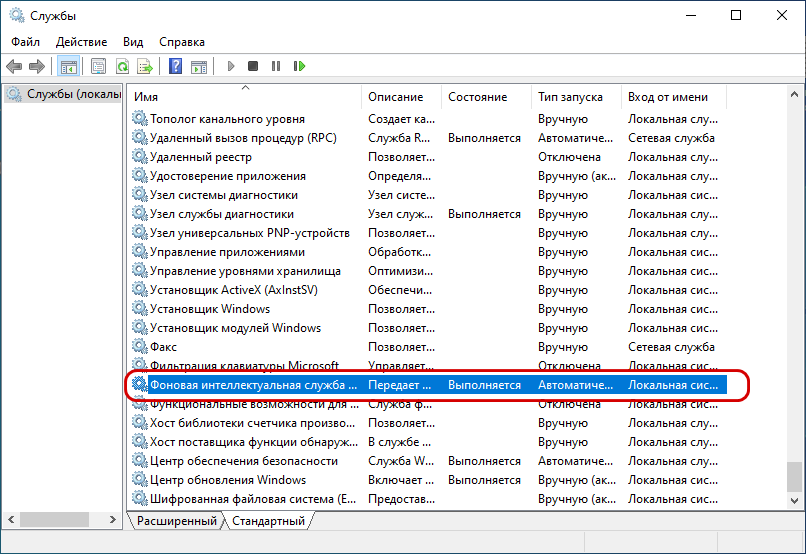Pause the selected service (pause icon)
The height and width of the screenshot is (554, 806).
[x=276, y=66]
